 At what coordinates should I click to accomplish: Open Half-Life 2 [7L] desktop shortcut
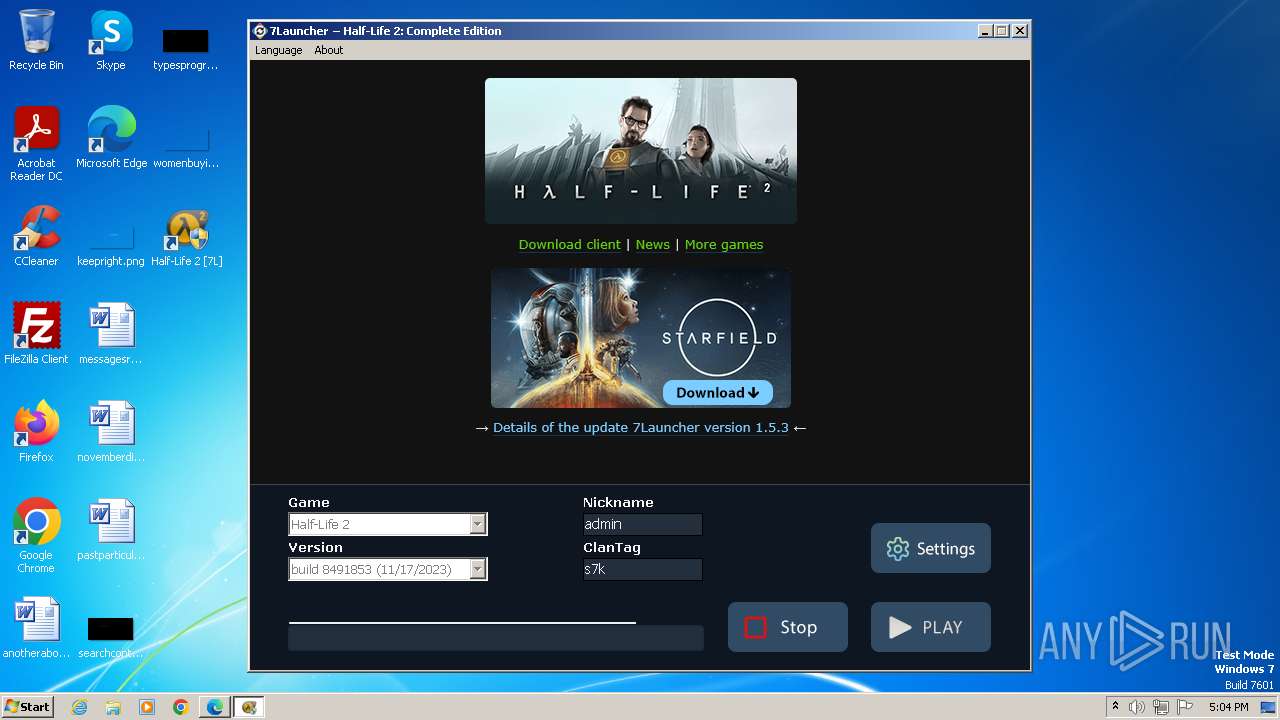(186, 236)
